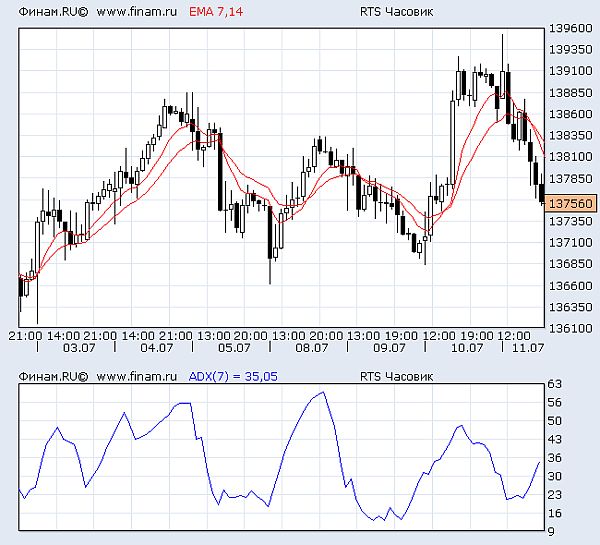Screen dimensions: 600x545
Task: Click the 136100 price level on axis
Action: [x=571, y=328]
